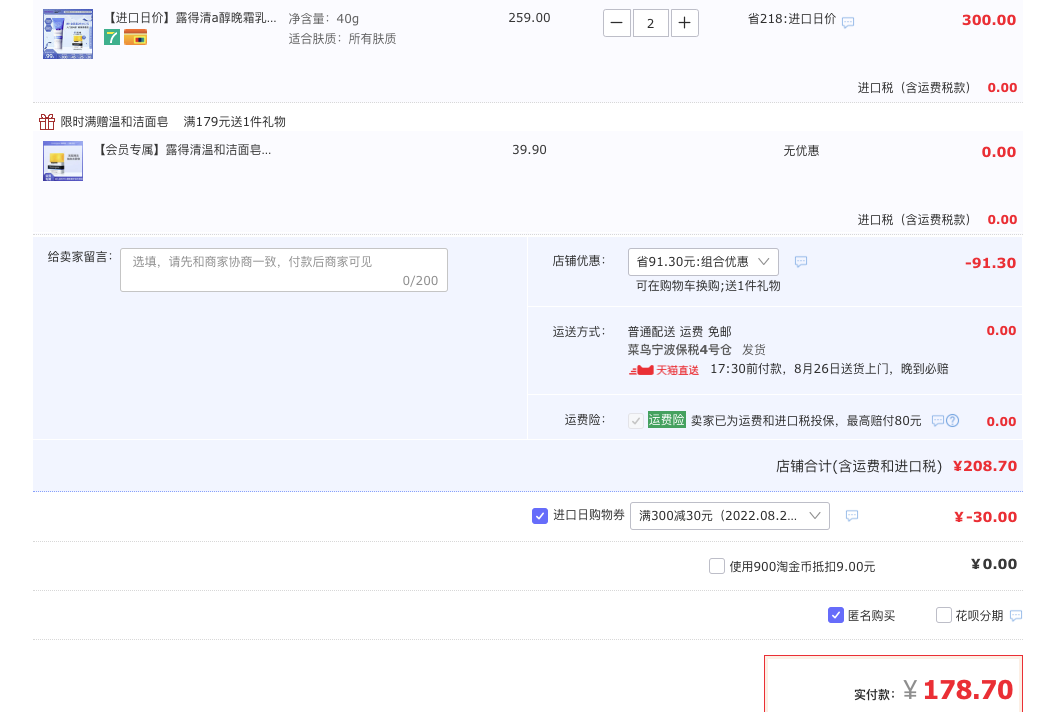1052x712 pixels.
Task: Click the seller message text box
Action: coord(284,270)
